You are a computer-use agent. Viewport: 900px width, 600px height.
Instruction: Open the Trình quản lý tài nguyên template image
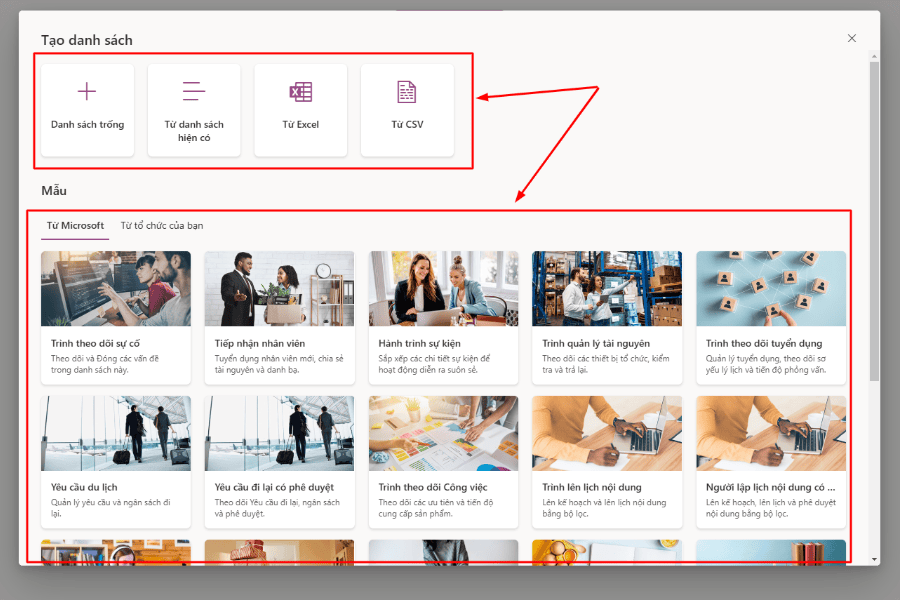(607, 288)
